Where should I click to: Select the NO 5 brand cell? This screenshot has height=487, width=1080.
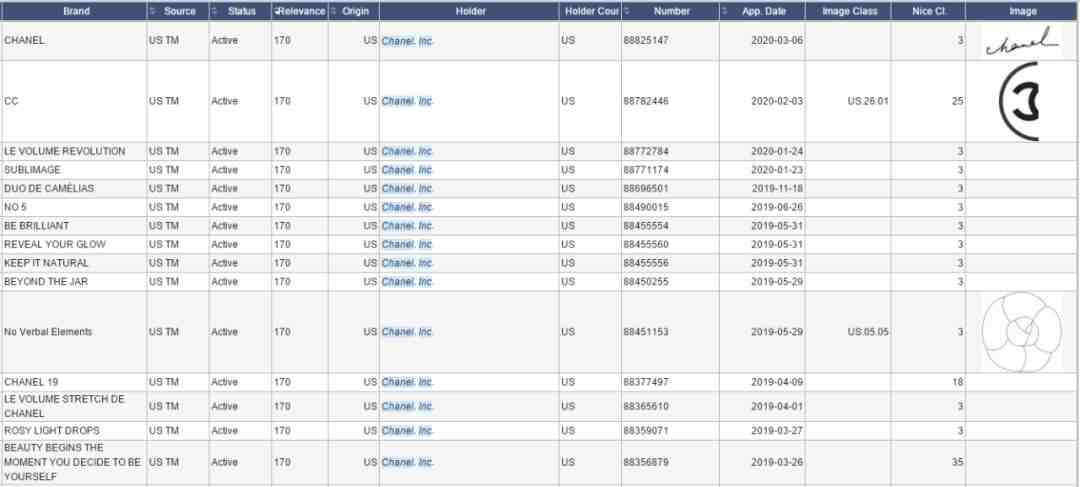tap(74, 207)
